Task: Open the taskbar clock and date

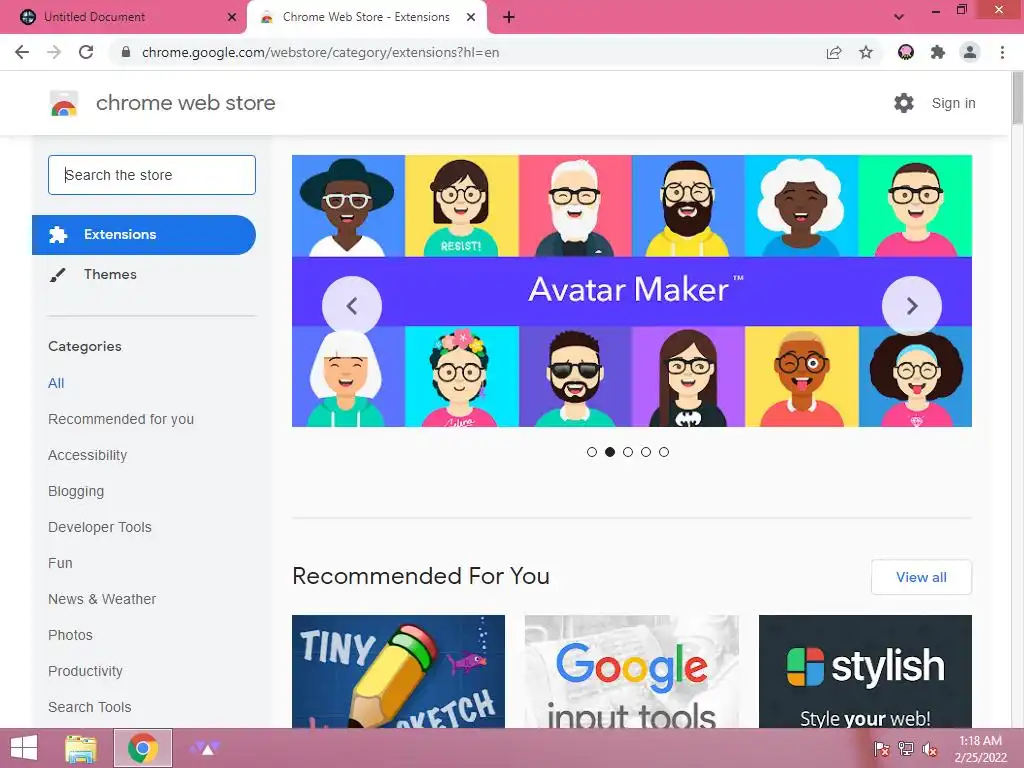Action: click(980, 749)
